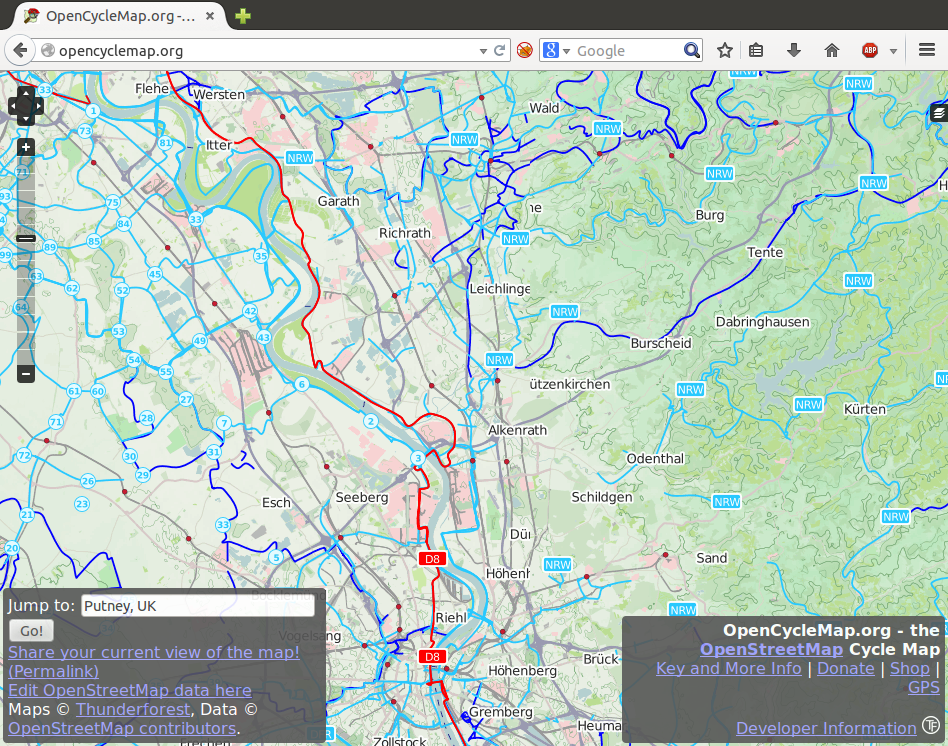The width and height of the screenshot is (948, 746).
Task: Bookmark this page with the star icon
Action: pos(725,50)
